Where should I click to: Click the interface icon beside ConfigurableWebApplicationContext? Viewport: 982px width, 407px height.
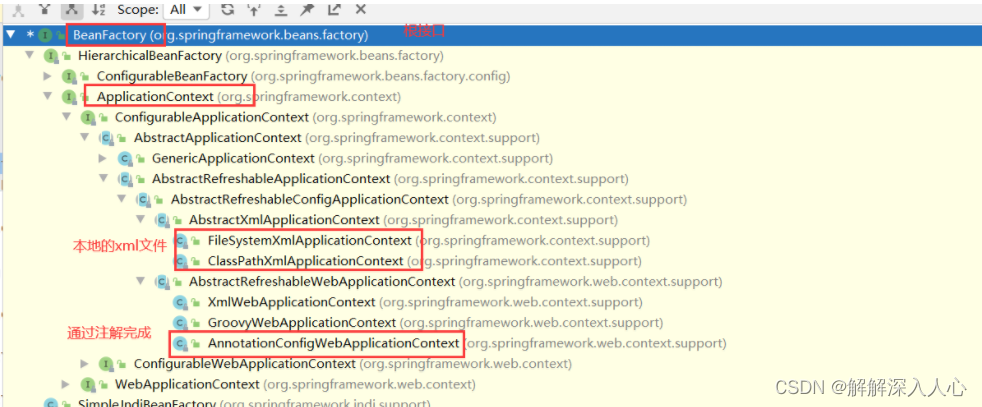[x=106, y=364]
